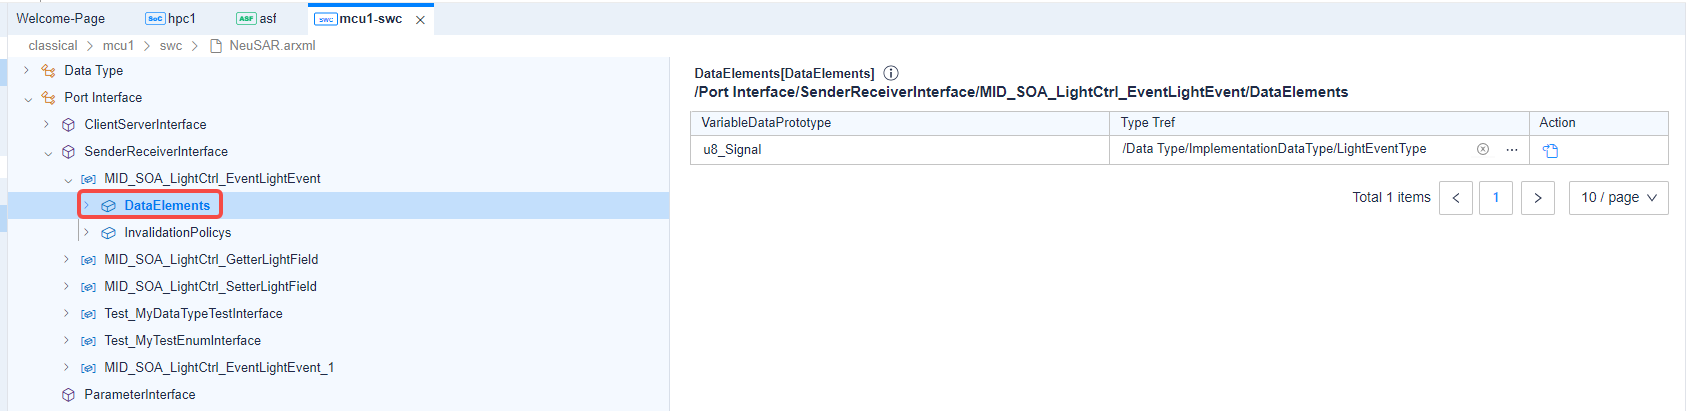Screen dimensions: 1686x411
Task: Expand the MID_SOA_LightCtrl_GetterLightField interface
Action: [x=67, y=260]
